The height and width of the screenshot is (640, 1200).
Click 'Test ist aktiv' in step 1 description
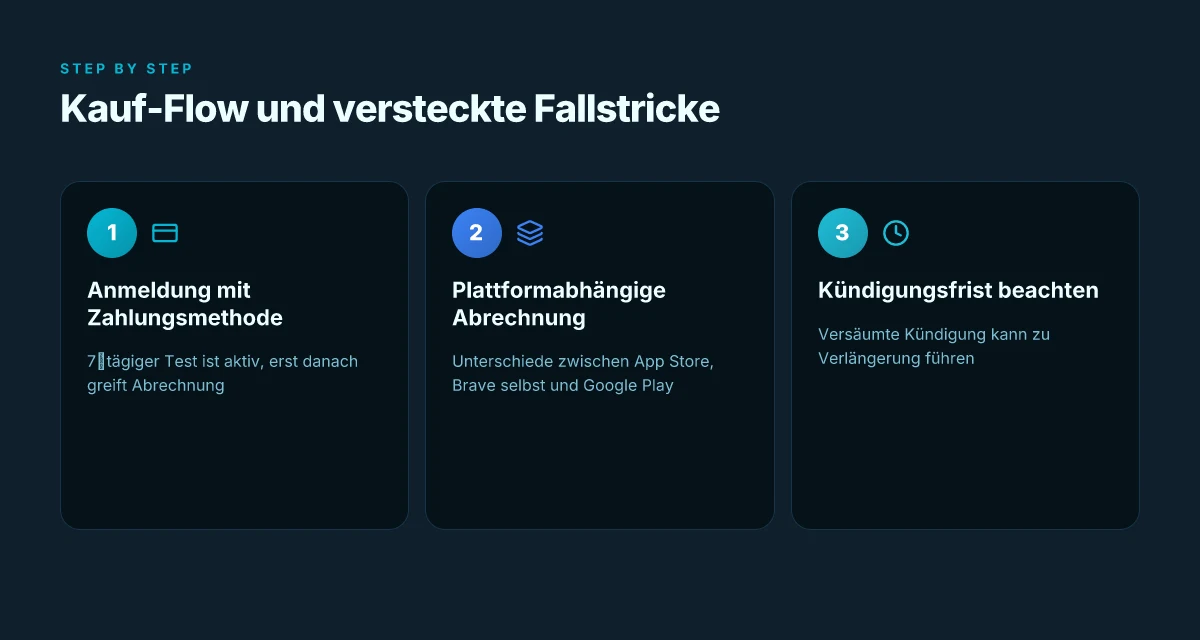click(217, 361)
